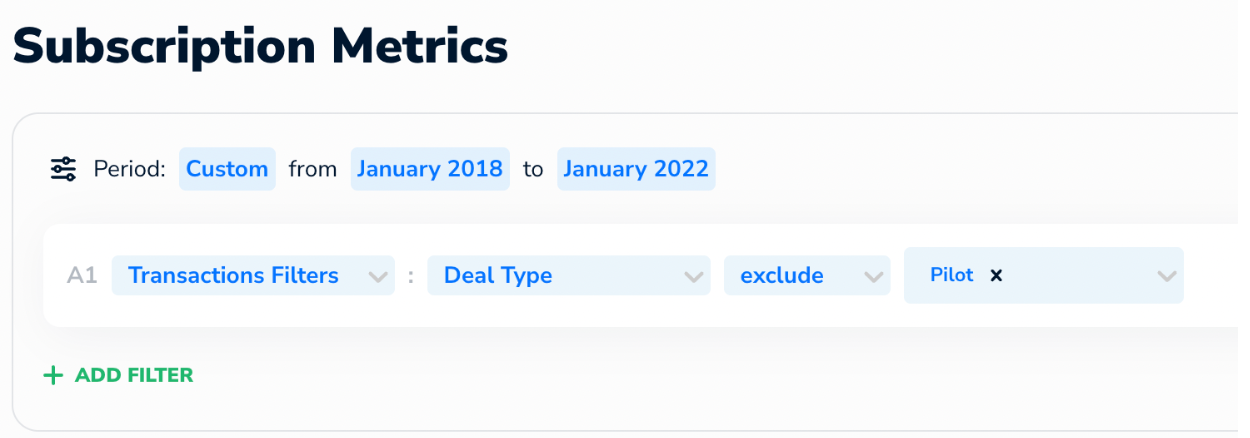Open the exclude operator dropdown

pos(807,275)
